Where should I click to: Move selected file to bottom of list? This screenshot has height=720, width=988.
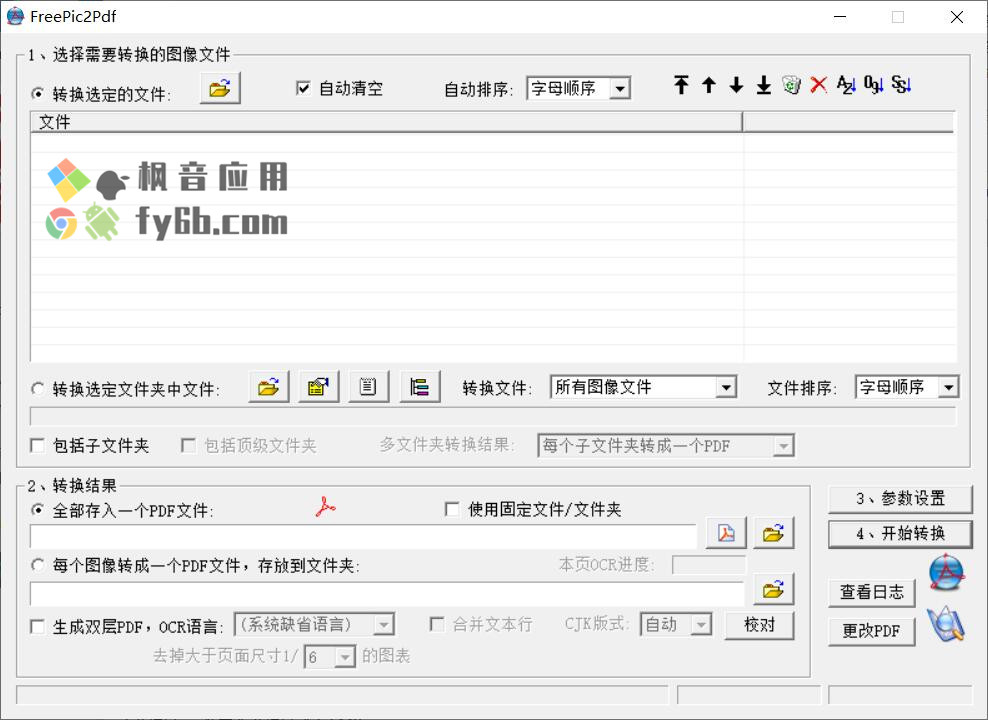pos(764,84)
